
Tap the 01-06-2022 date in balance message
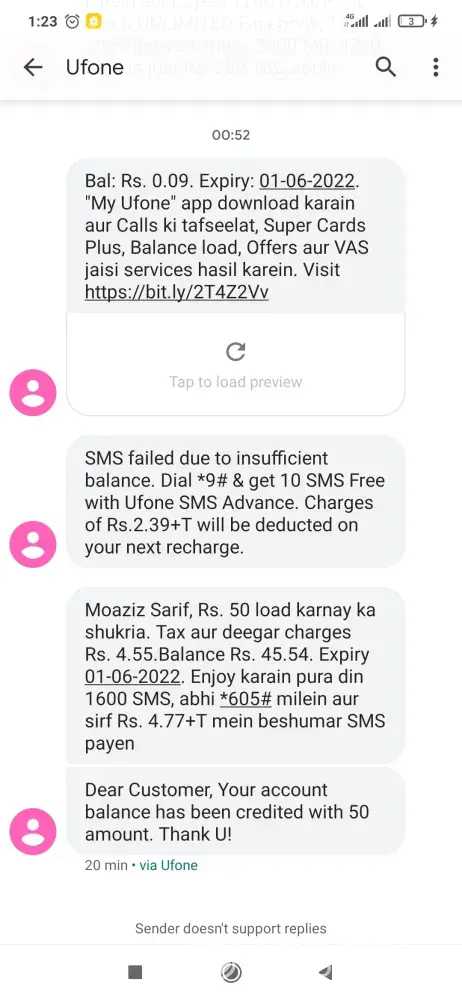point(307,180)
